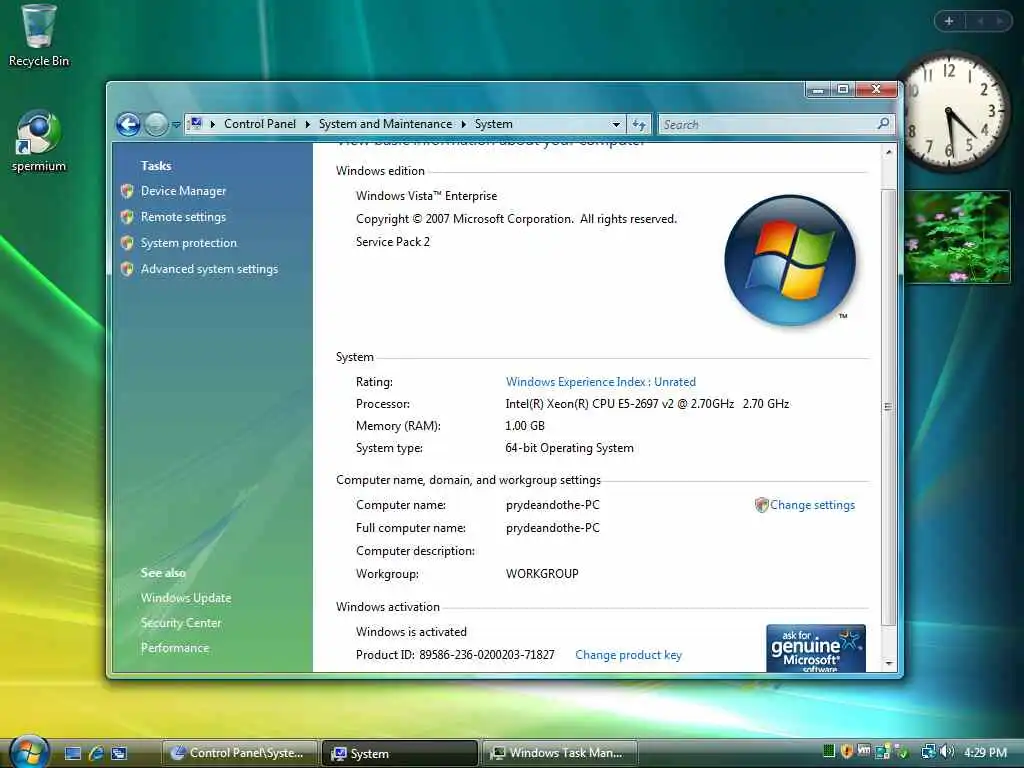Screen dimensions: 1024x768
Task: Click the security alert shield tray icon
Action: pos(846,752)
